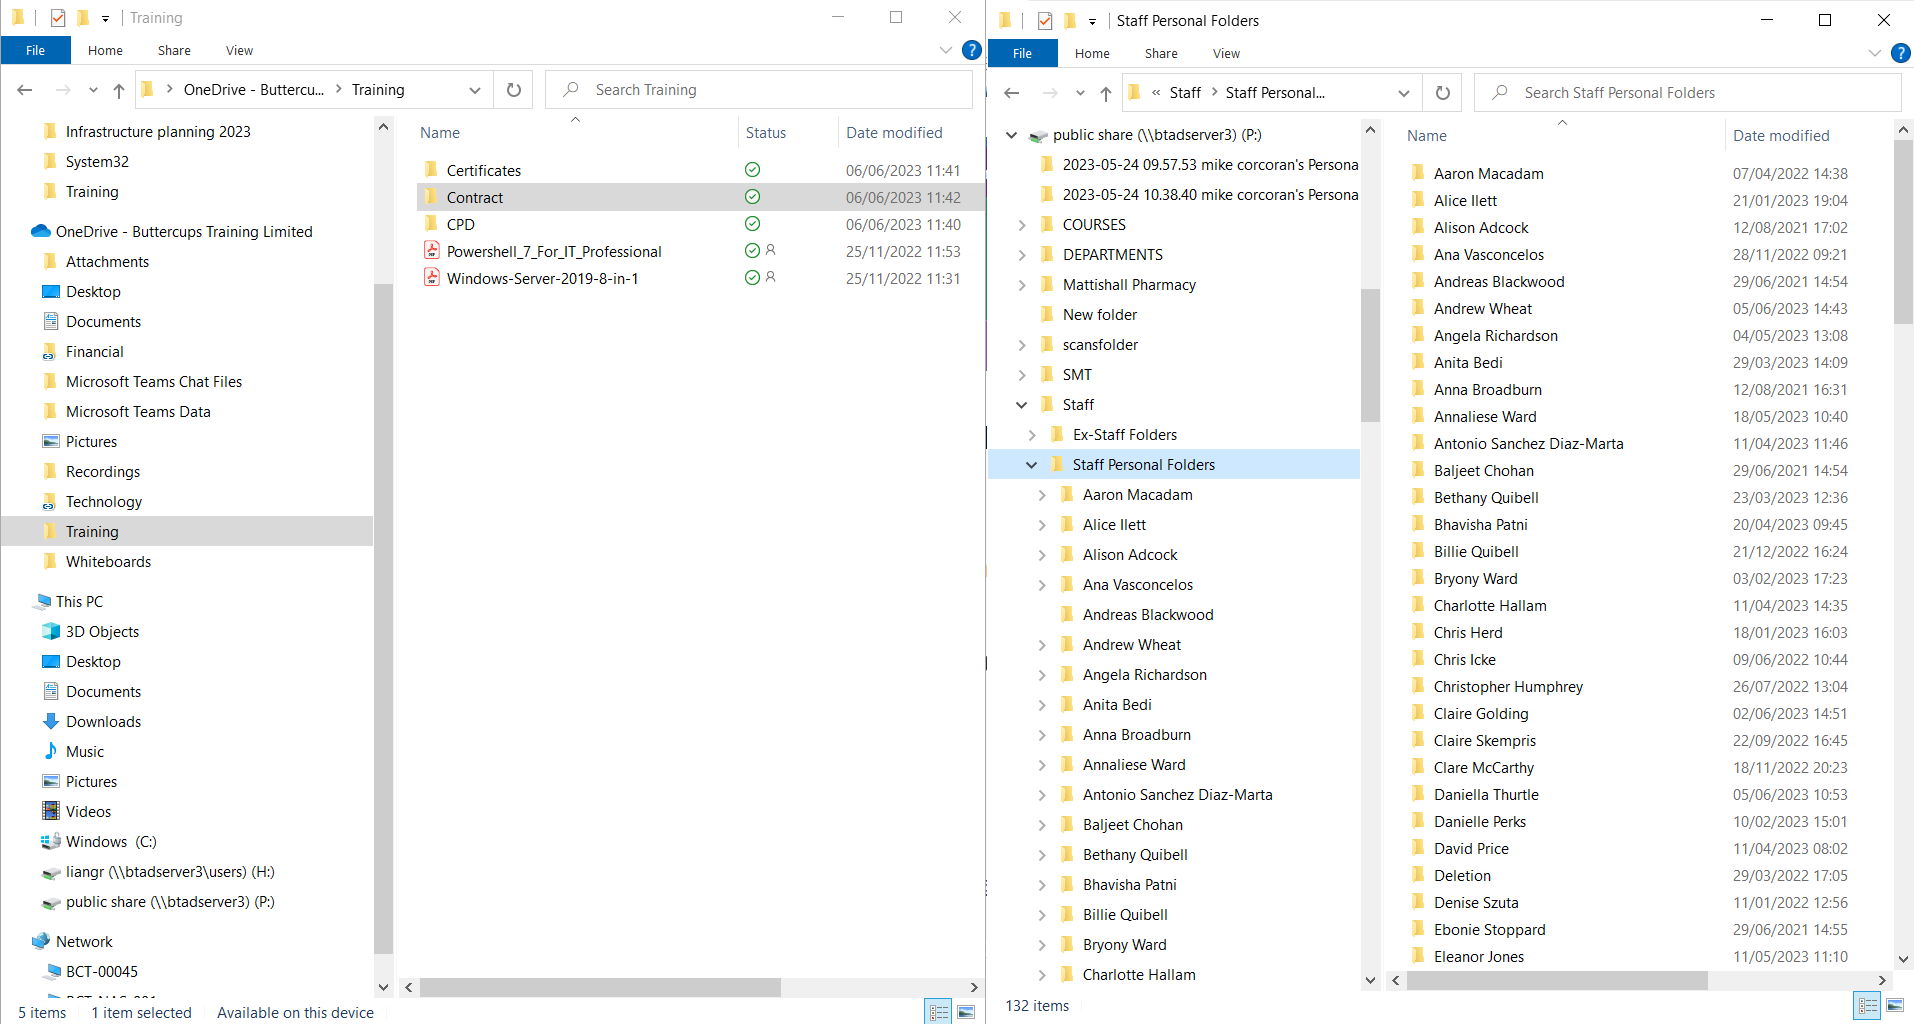Sort by Date modified in Staff window
This screenshot has width=1914, height=1024.
click(1780, 136)
